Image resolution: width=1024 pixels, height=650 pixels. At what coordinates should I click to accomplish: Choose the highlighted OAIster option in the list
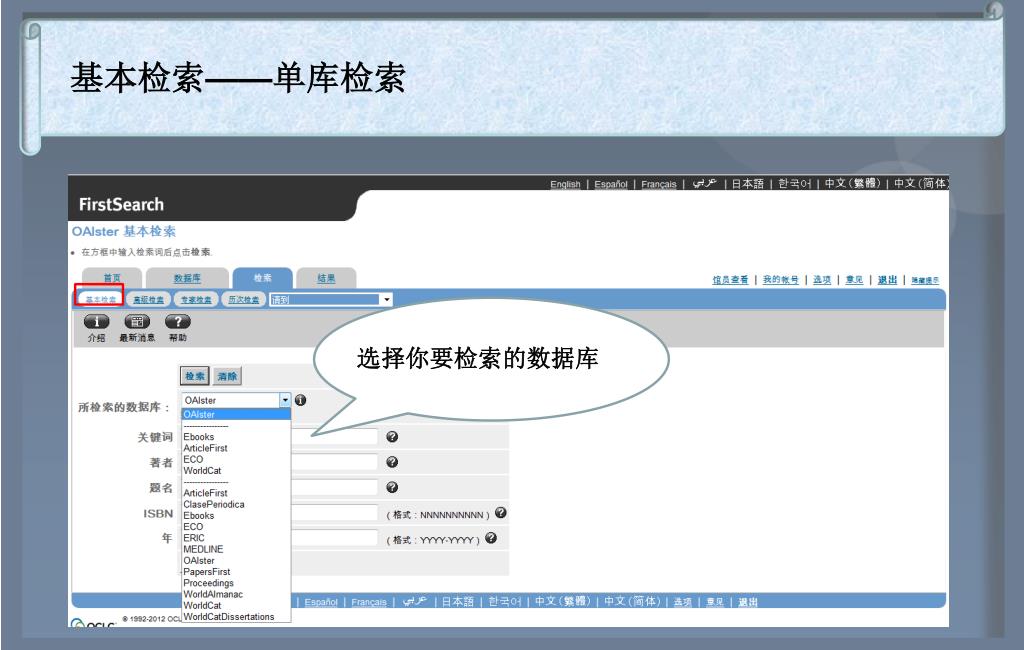(236, 414)
